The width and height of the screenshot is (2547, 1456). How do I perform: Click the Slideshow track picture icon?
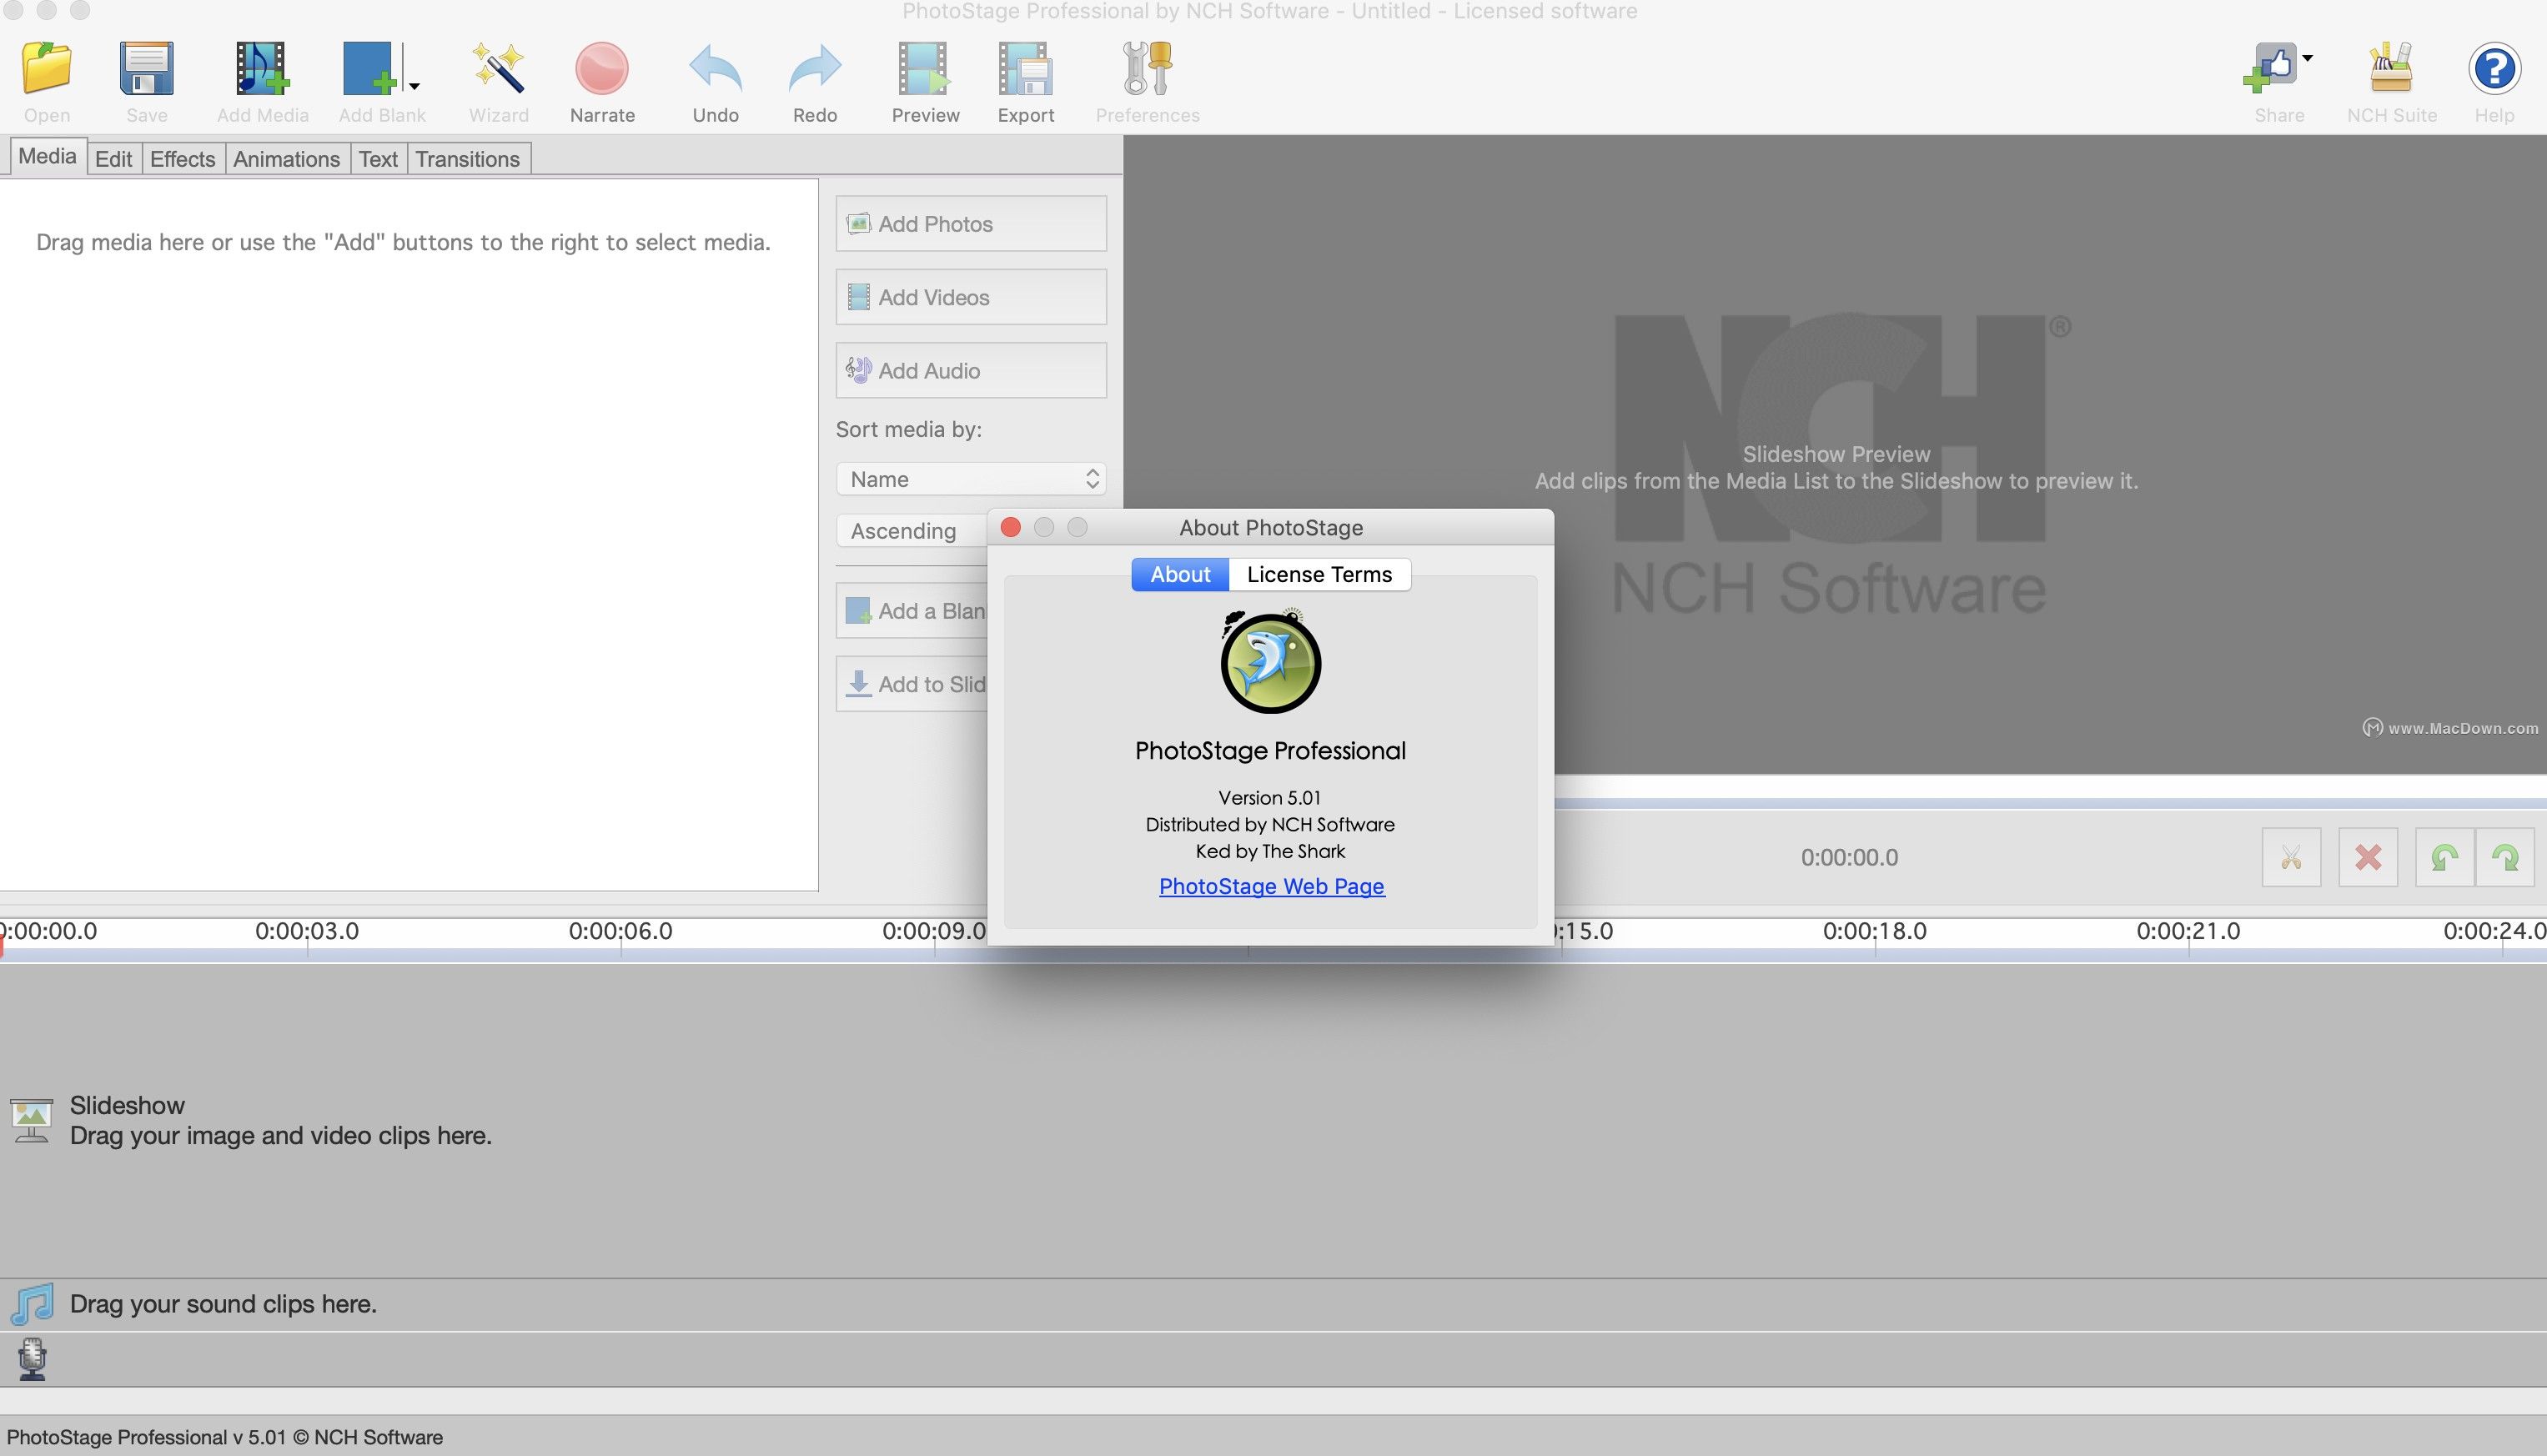(31, 1120)
